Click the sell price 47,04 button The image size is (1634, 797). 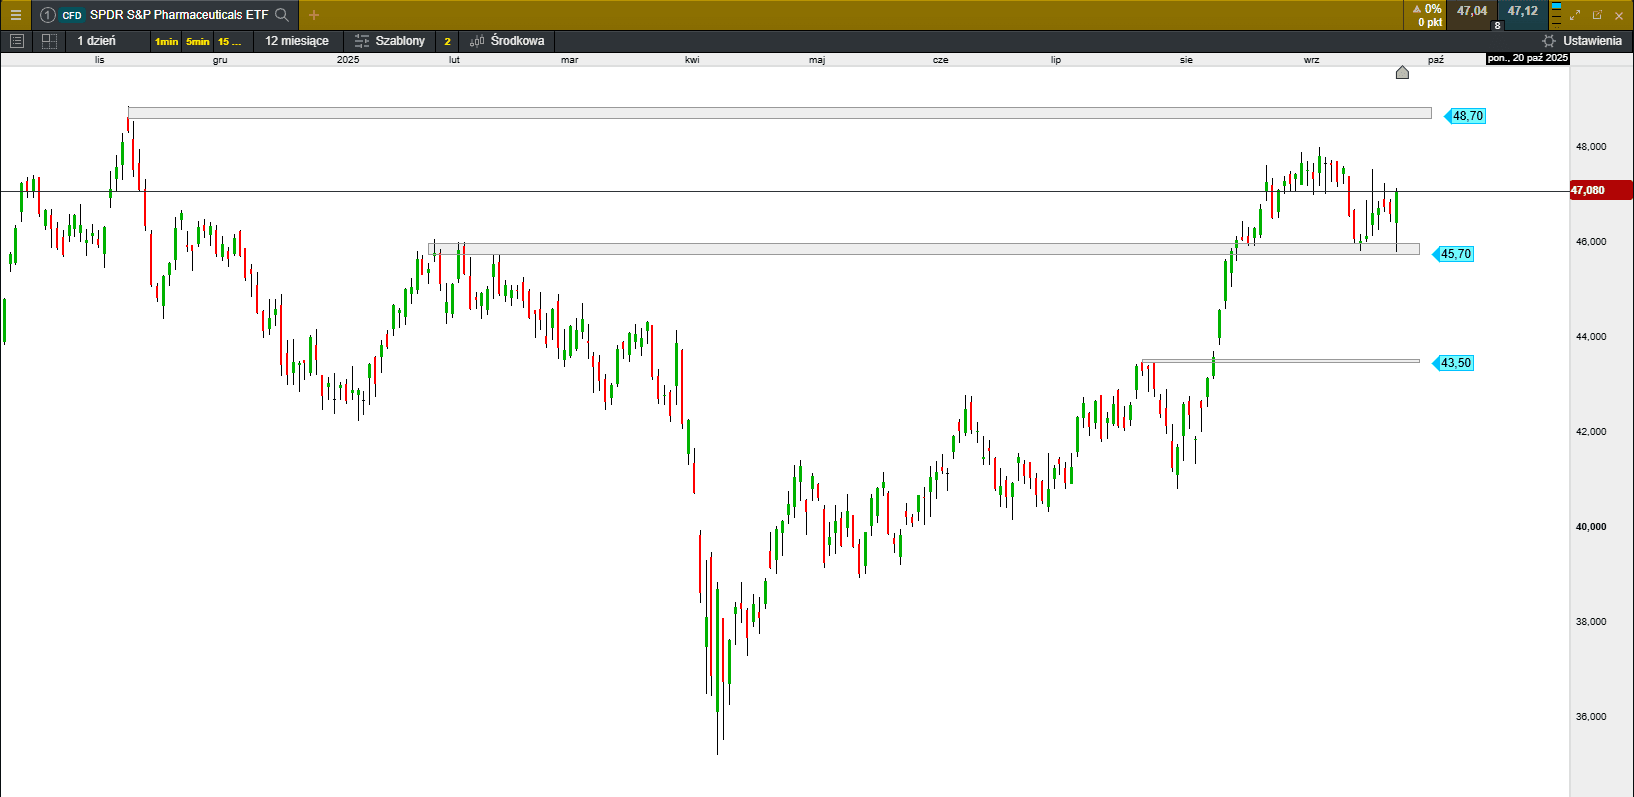(1471, 12)
